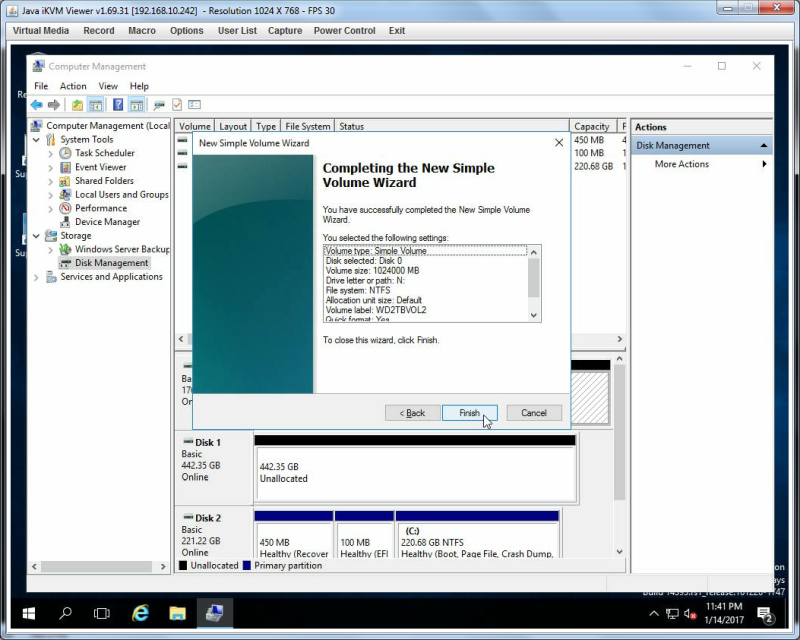Open the Virtual Media menu
This screenshot has width=800, height=640.
coord(41,31)
